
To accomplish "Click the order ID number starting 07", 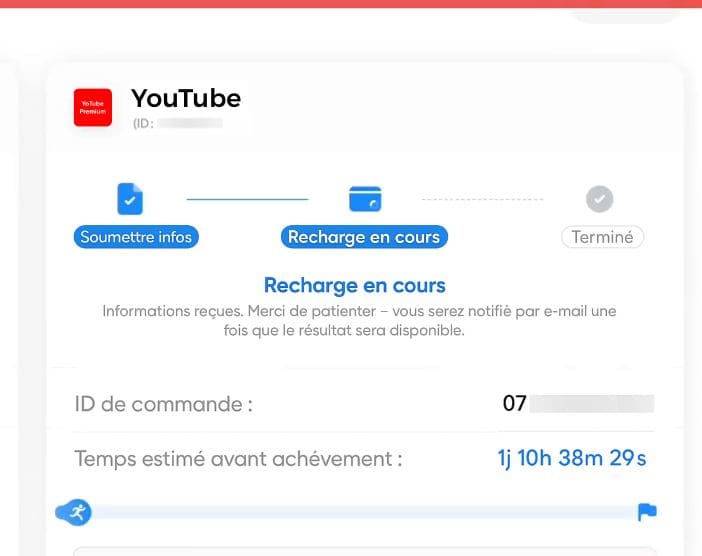I will coord(578,404).
